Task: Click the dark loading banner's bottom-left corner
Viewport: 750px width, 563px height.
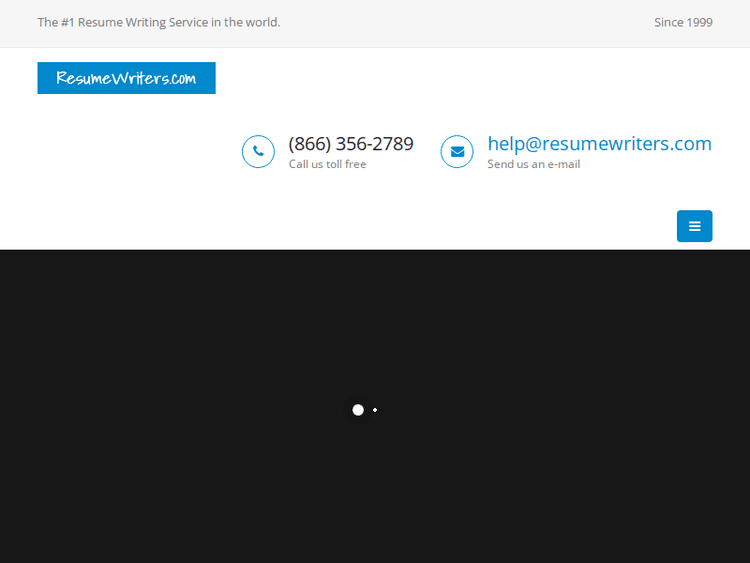Action: click(8, 552)
